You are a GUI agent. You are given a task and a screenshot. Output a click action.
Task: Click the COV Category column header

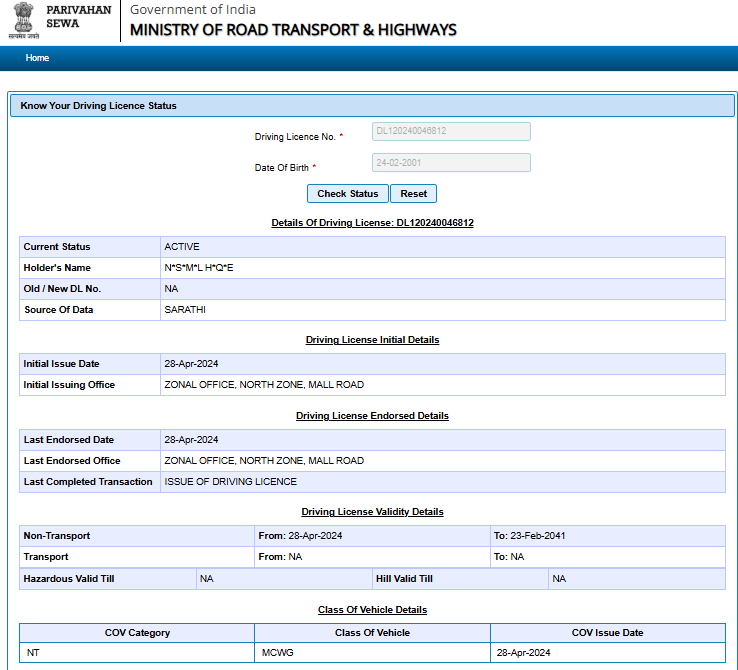click(x=137, y=633)
